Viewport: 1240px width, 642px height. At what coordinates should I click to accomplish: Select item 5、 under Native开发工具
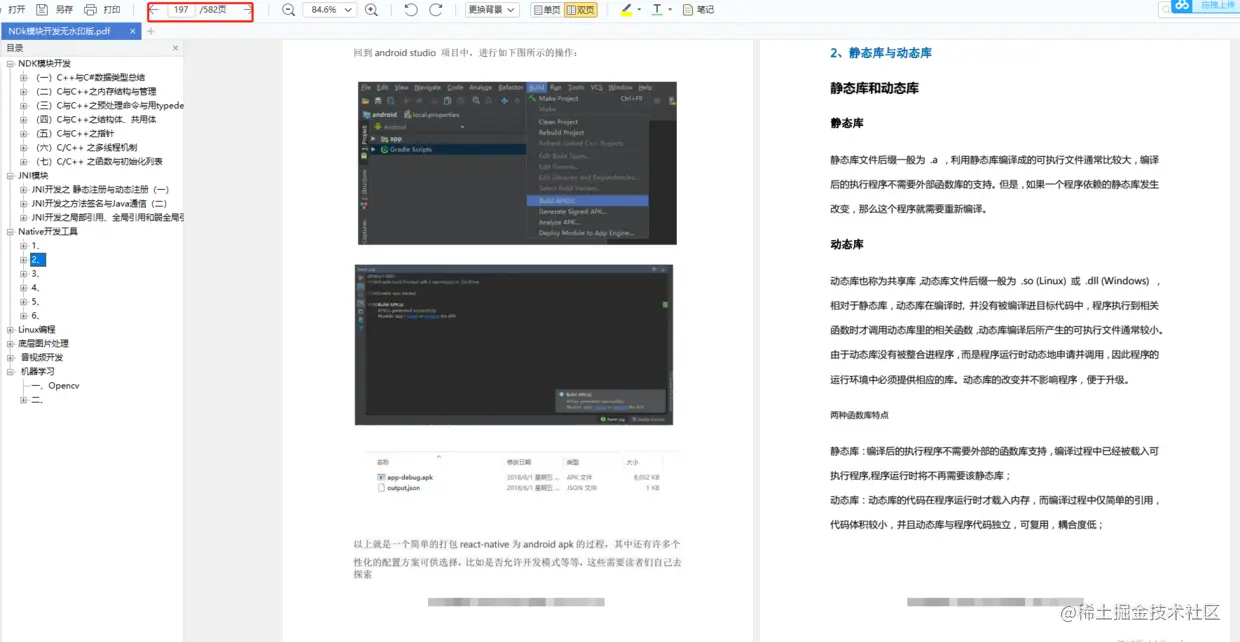(36, 301)
